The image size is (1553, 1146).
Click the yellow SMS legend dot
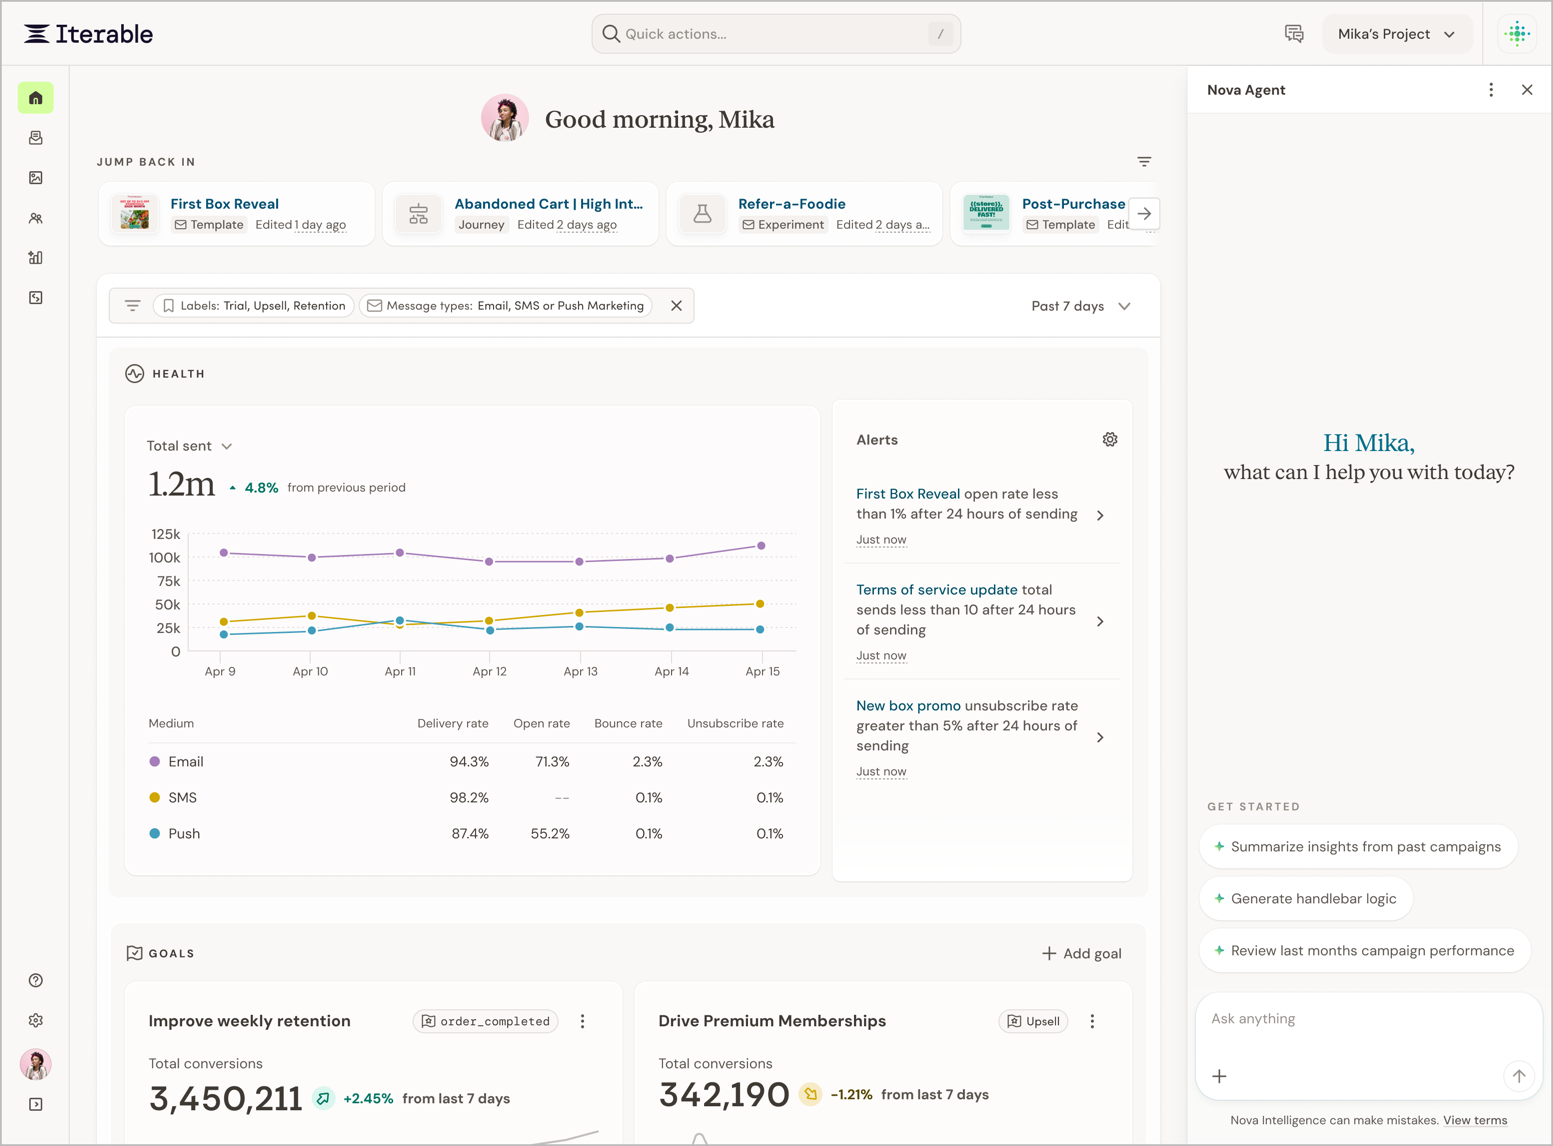click(x=154, y=798)
